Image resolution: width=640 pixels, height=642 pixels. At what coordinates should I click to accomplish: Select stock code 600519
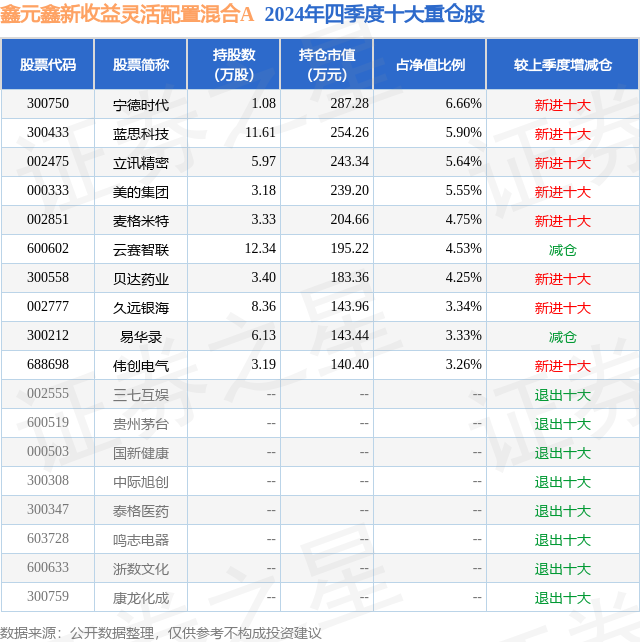tap(48, 423)
